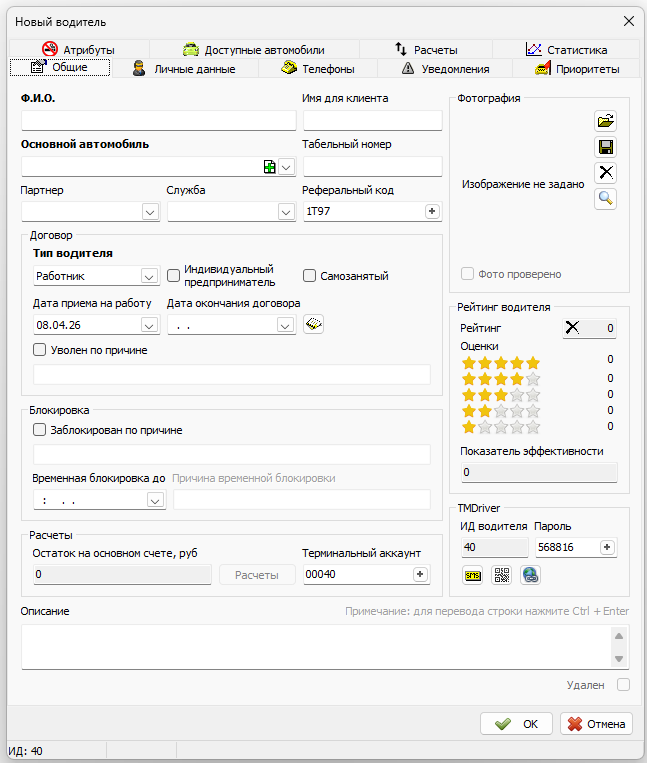Viewport: 647px width, 763px height.
Task: Switch to Доступные автомобили tab
Action: (x=254, y=49)
